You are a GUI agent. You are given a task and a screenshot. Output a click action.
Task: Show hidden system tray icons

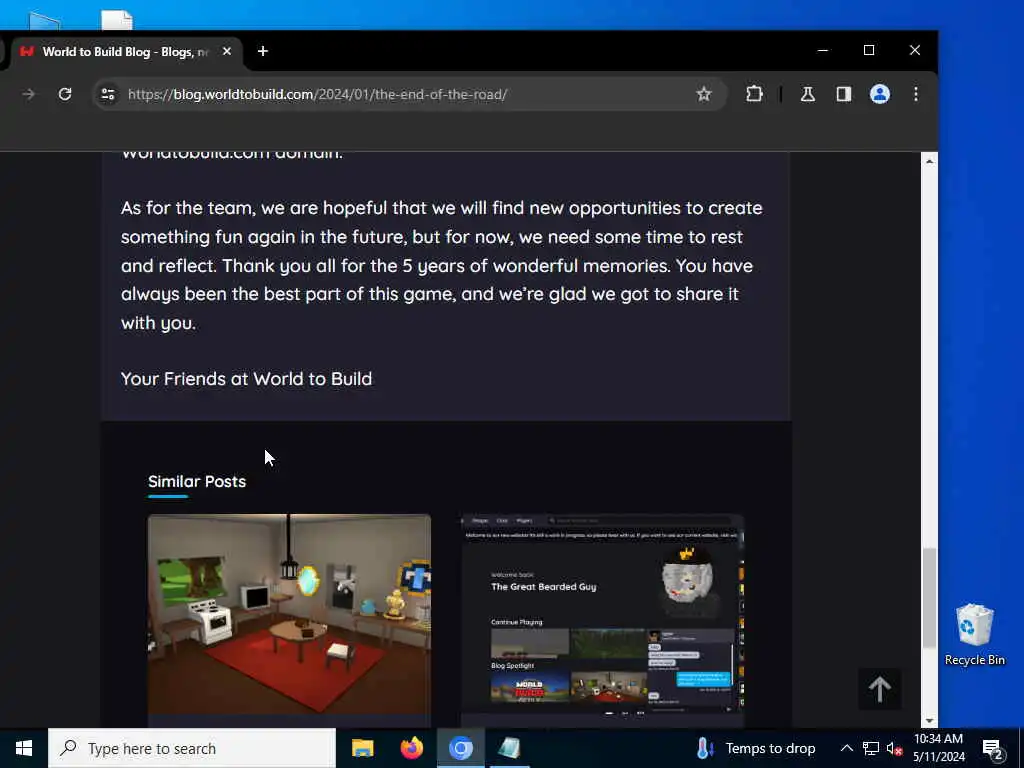coord(846,748)
